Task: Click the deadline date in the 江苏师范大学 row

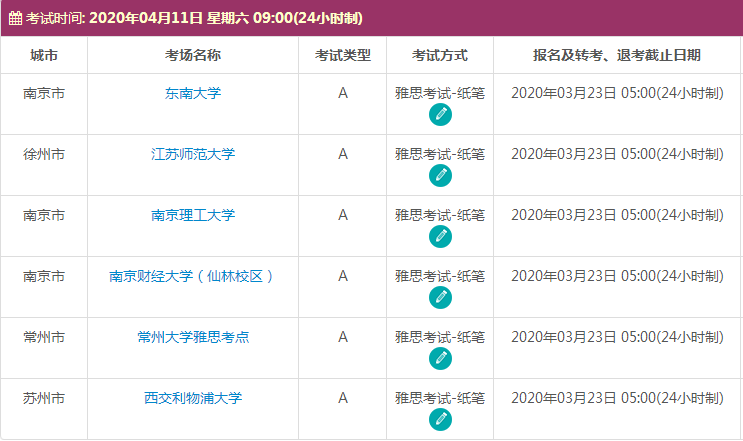Action: (617, 154)
